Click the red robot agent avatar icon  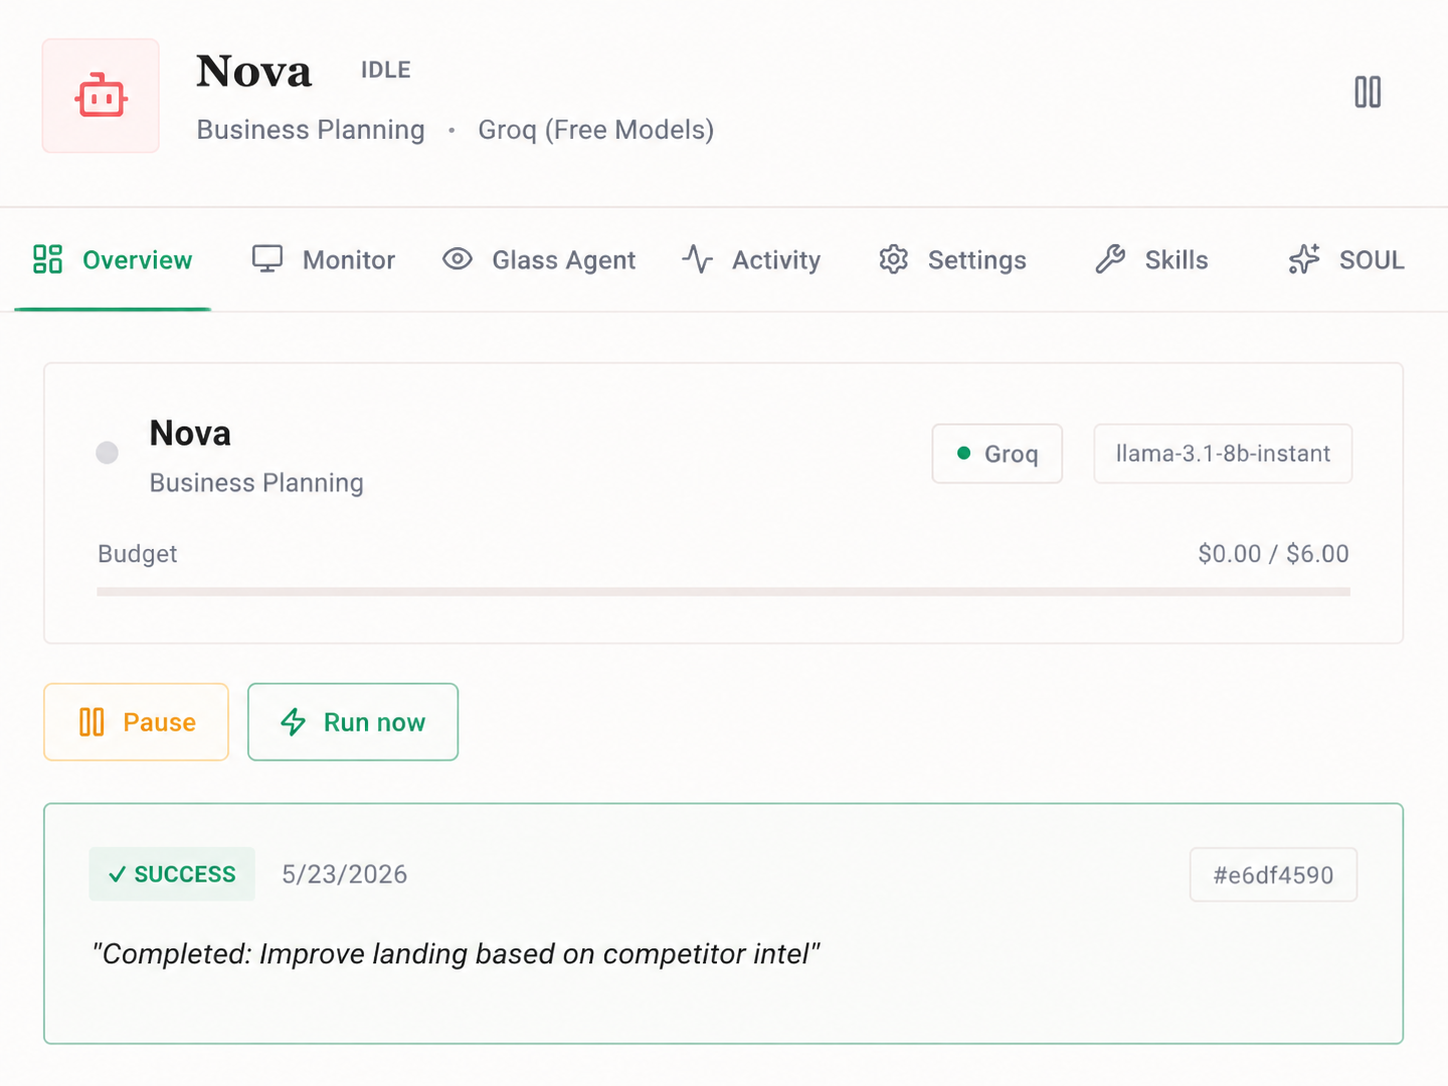(x=100, y=96)
